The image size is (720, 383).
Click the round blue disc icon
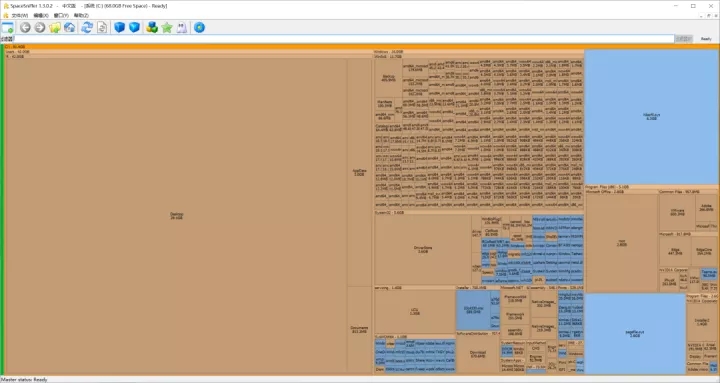coord(199,28)
